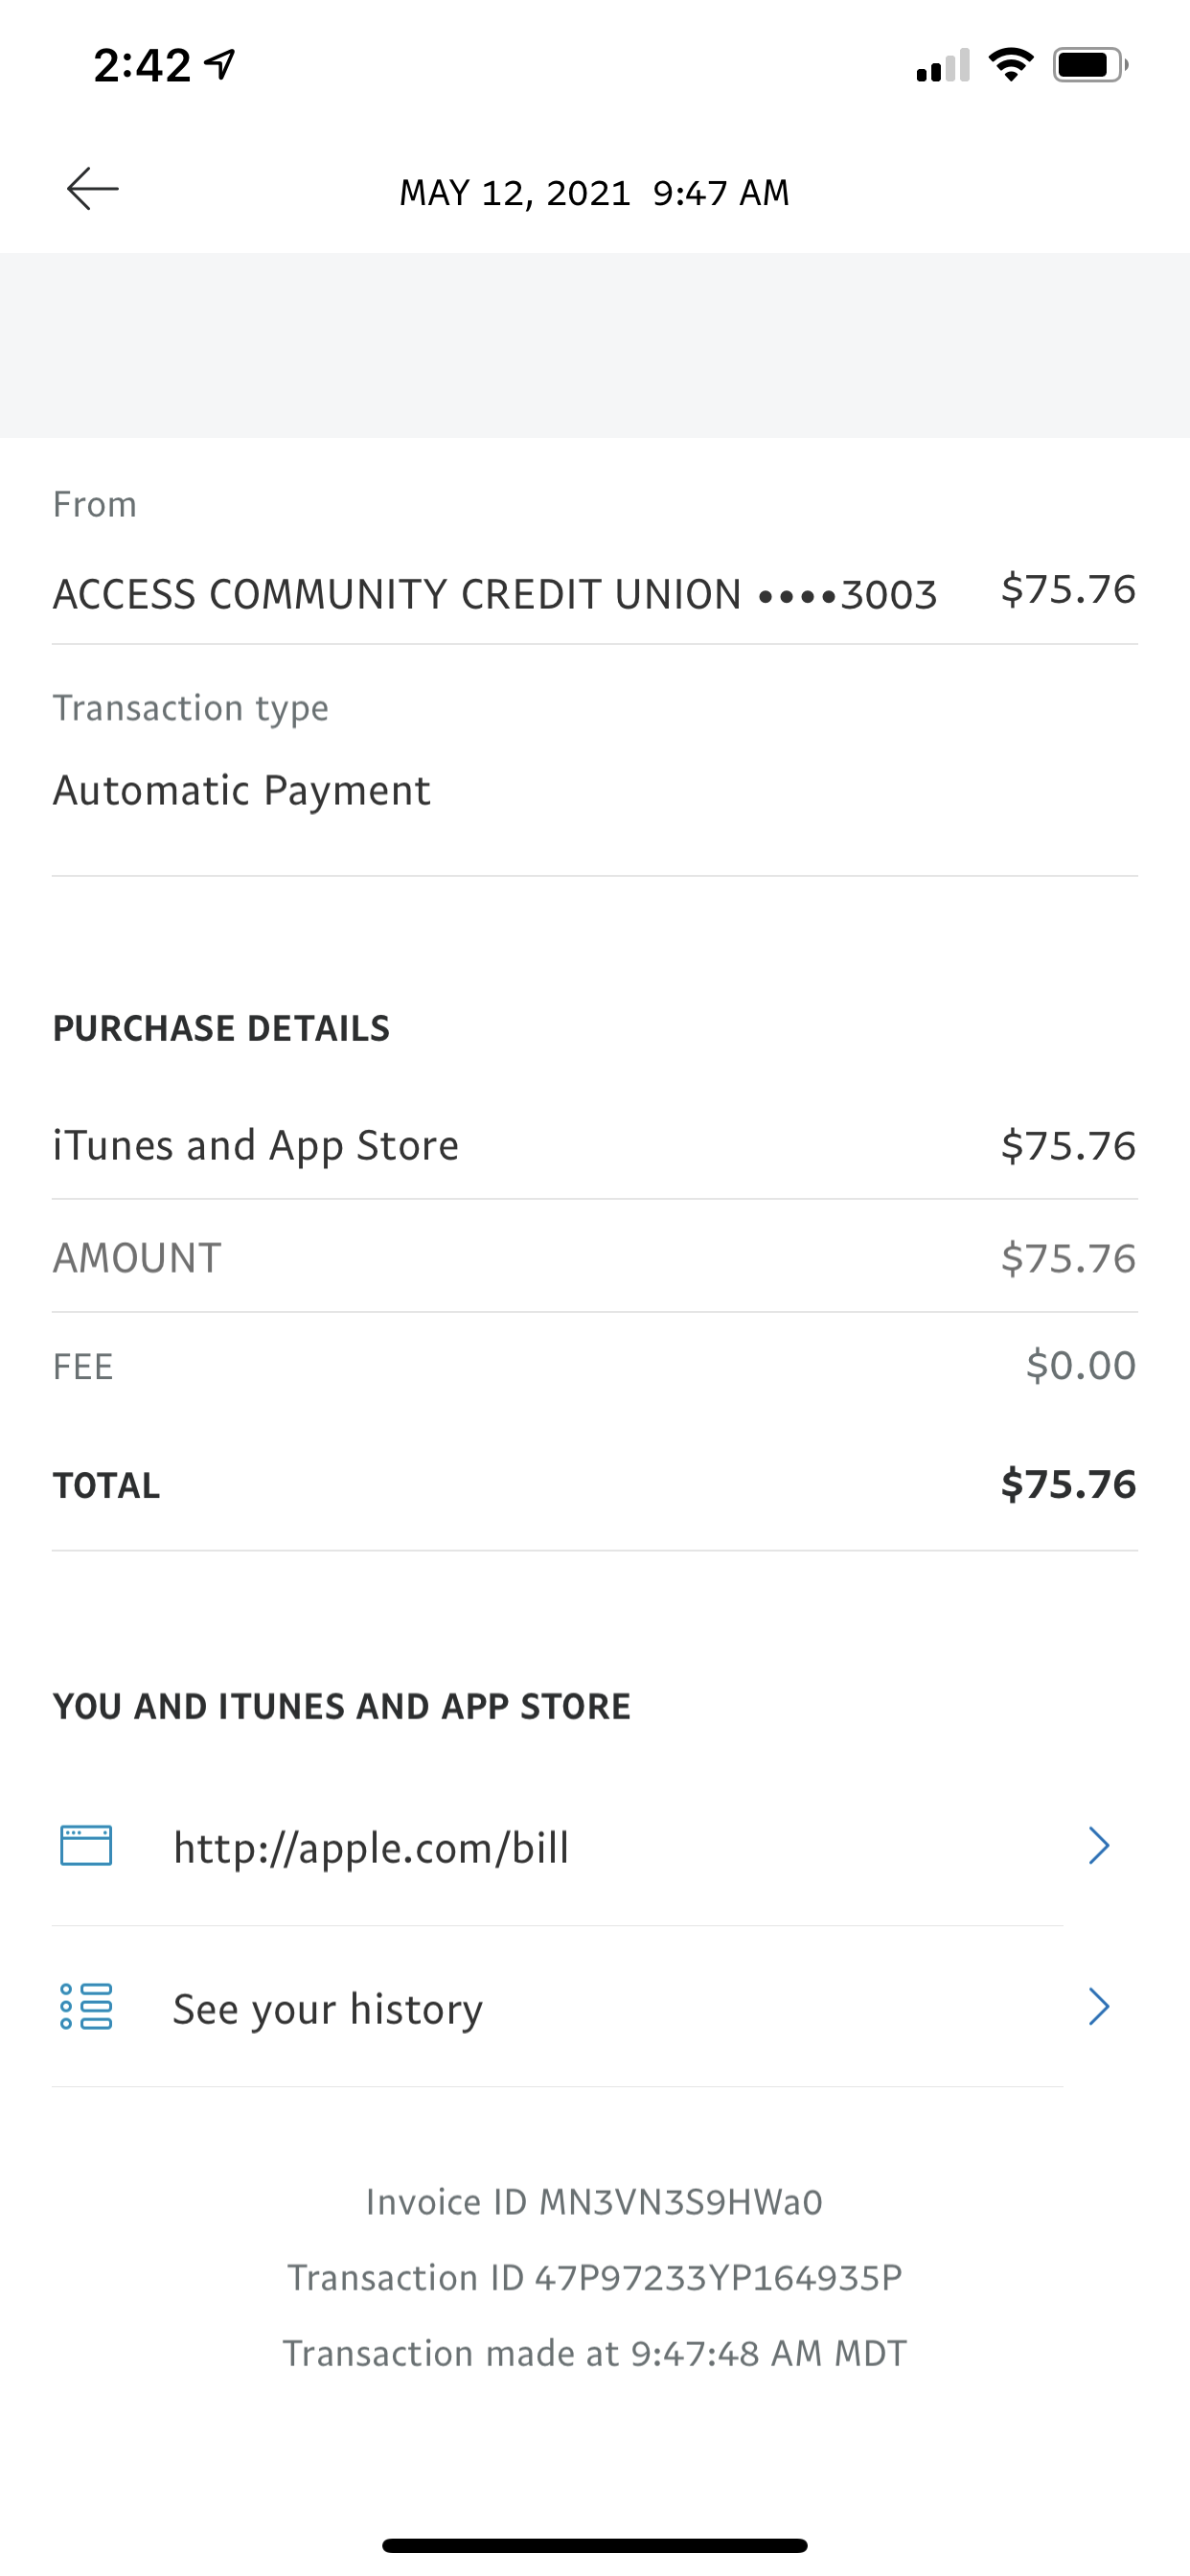This screenshot has width=1190, height=2576.
Task: Tap the cellular signal bars icon
Action: pos(943,65)
